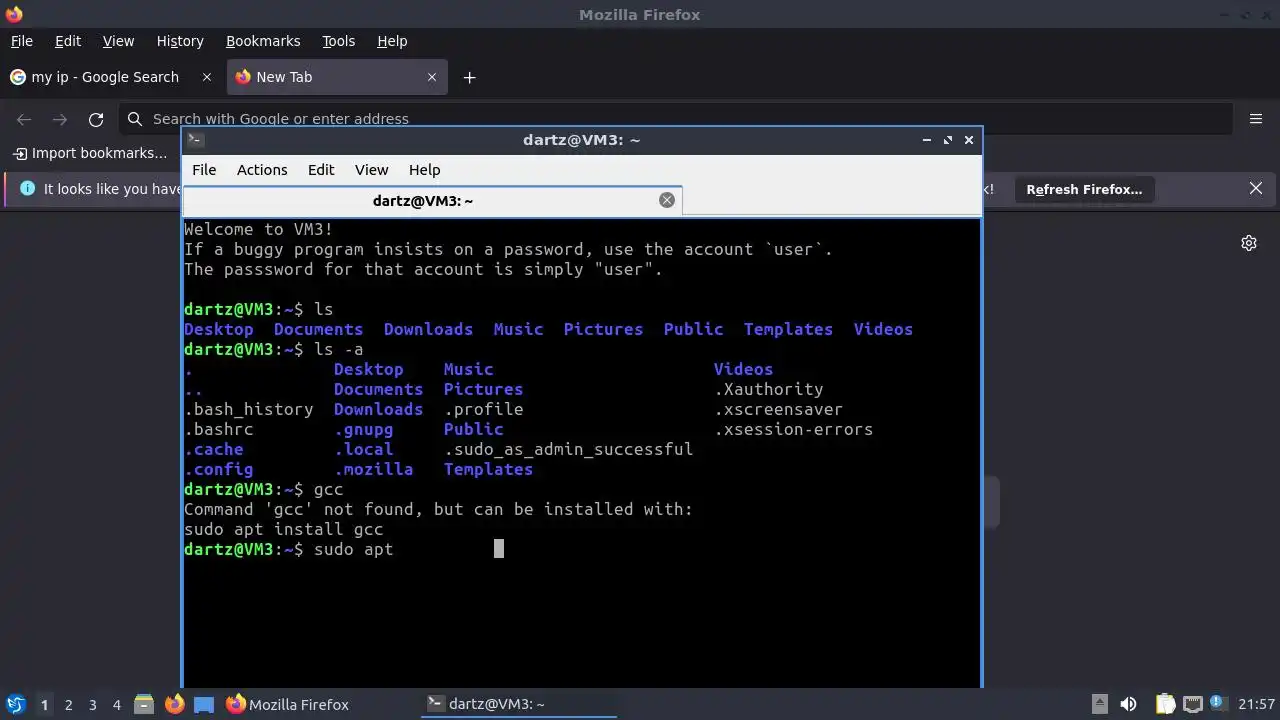Click '.Xauthority' in terminal listing
This screenshot has height=720, width=1280.
coord(769,389)
